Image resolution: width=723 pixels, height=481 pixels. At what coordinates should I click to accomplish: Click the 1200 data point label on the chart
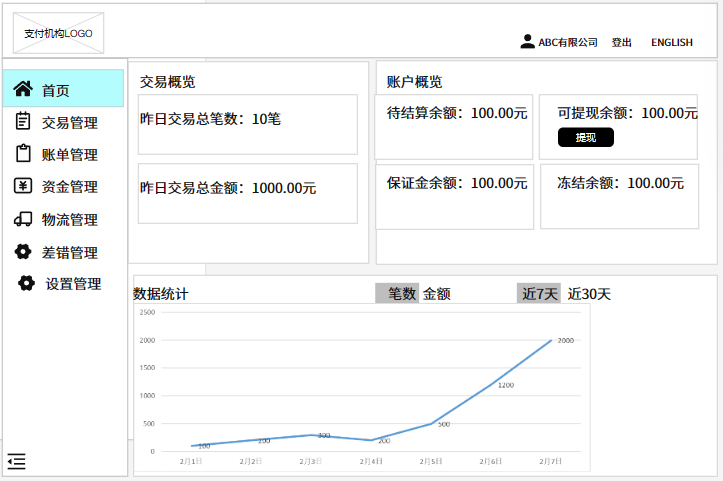(506, 385)
